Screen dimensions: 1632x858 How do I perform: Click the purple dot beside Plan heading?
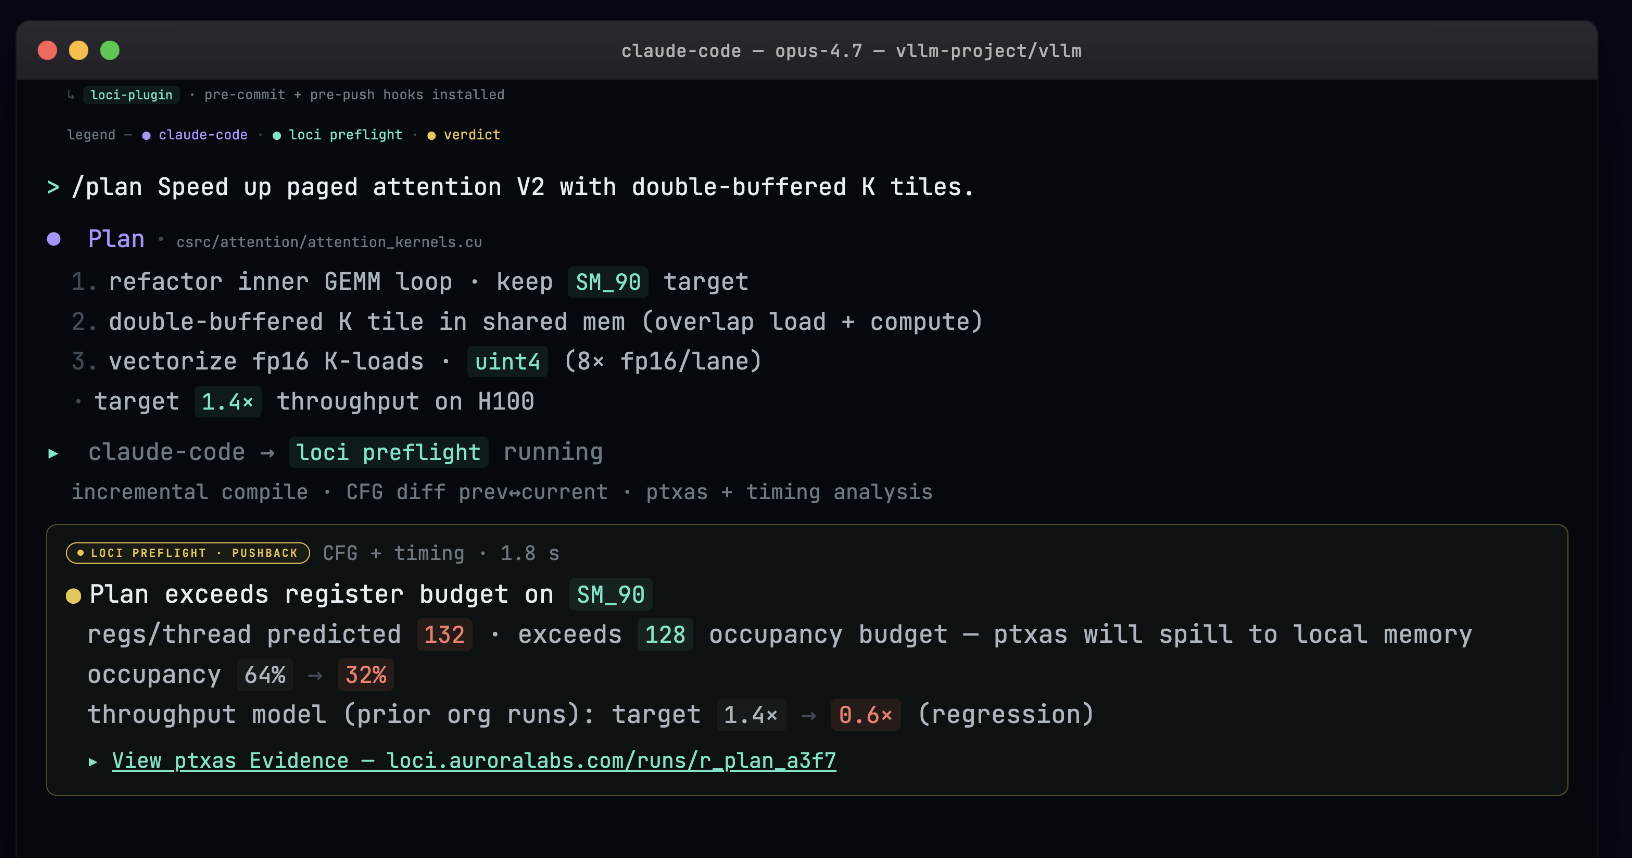pyautogui.click(x=54, y=239)
